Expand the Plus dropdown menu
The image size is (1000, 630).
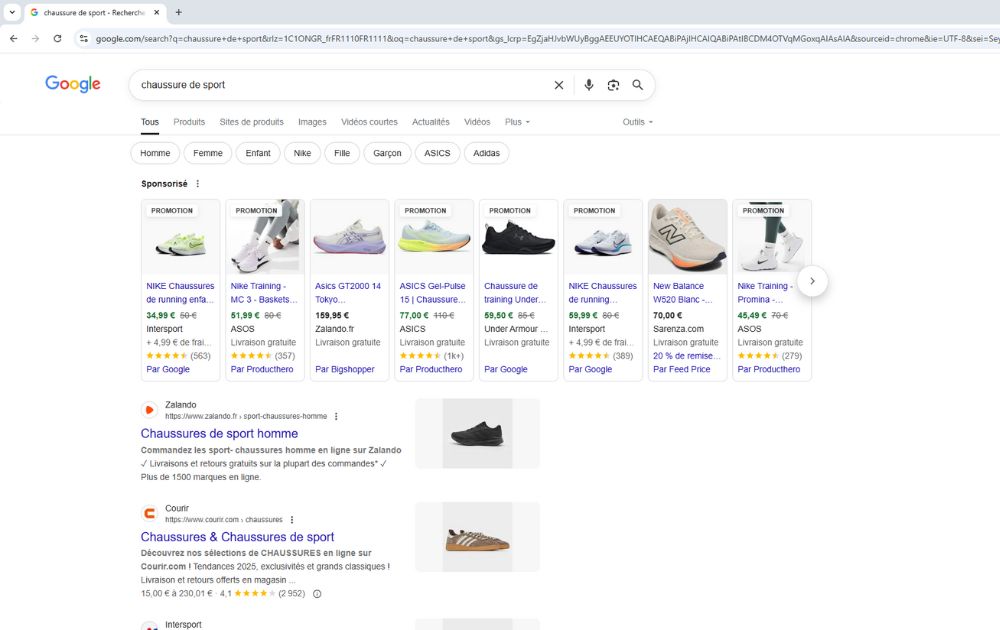point(517,122)
